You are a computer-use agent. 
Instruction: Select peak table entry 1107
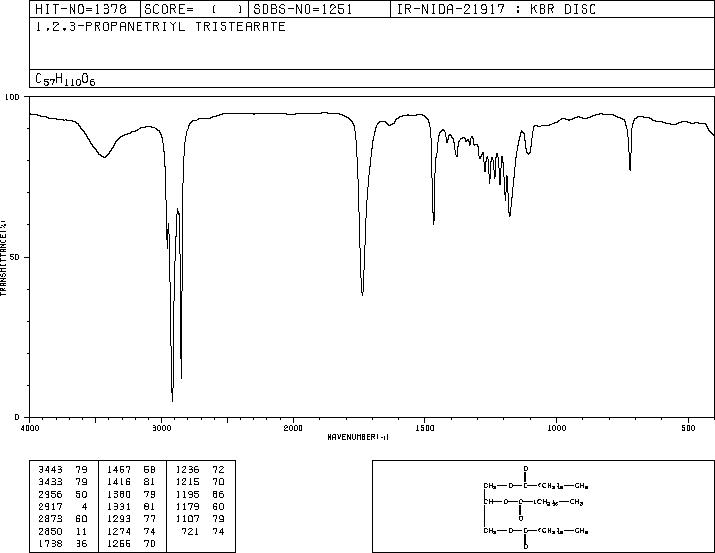click(187, 519)
